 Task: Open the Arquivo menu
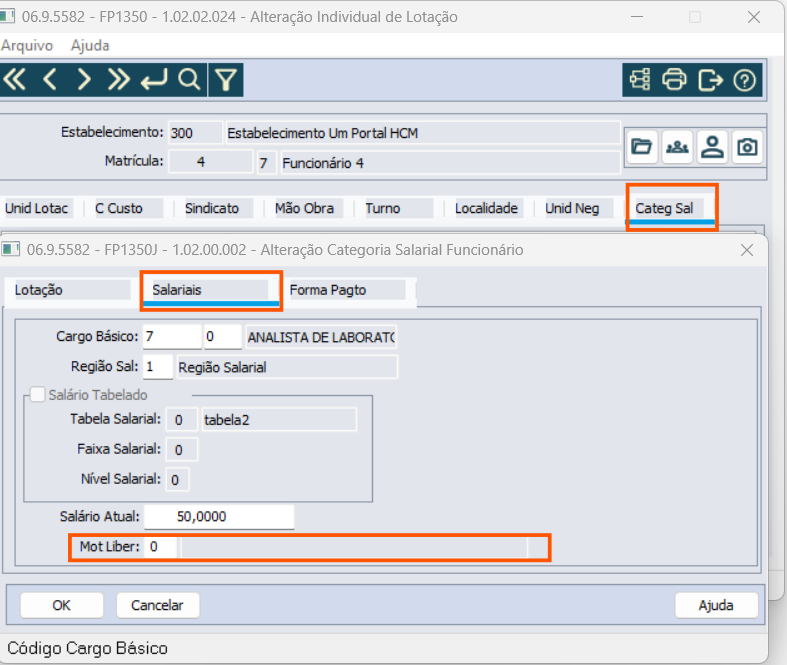[x=27, y=46]
